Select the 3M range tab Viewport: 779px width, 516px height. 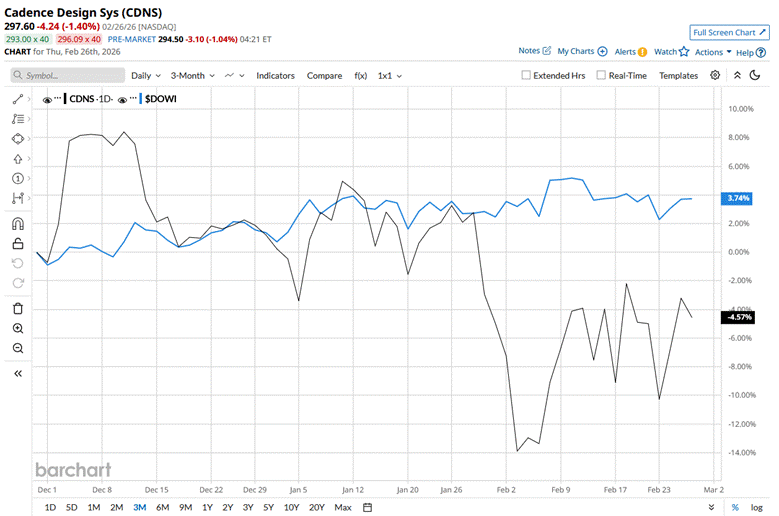point(140,508)
